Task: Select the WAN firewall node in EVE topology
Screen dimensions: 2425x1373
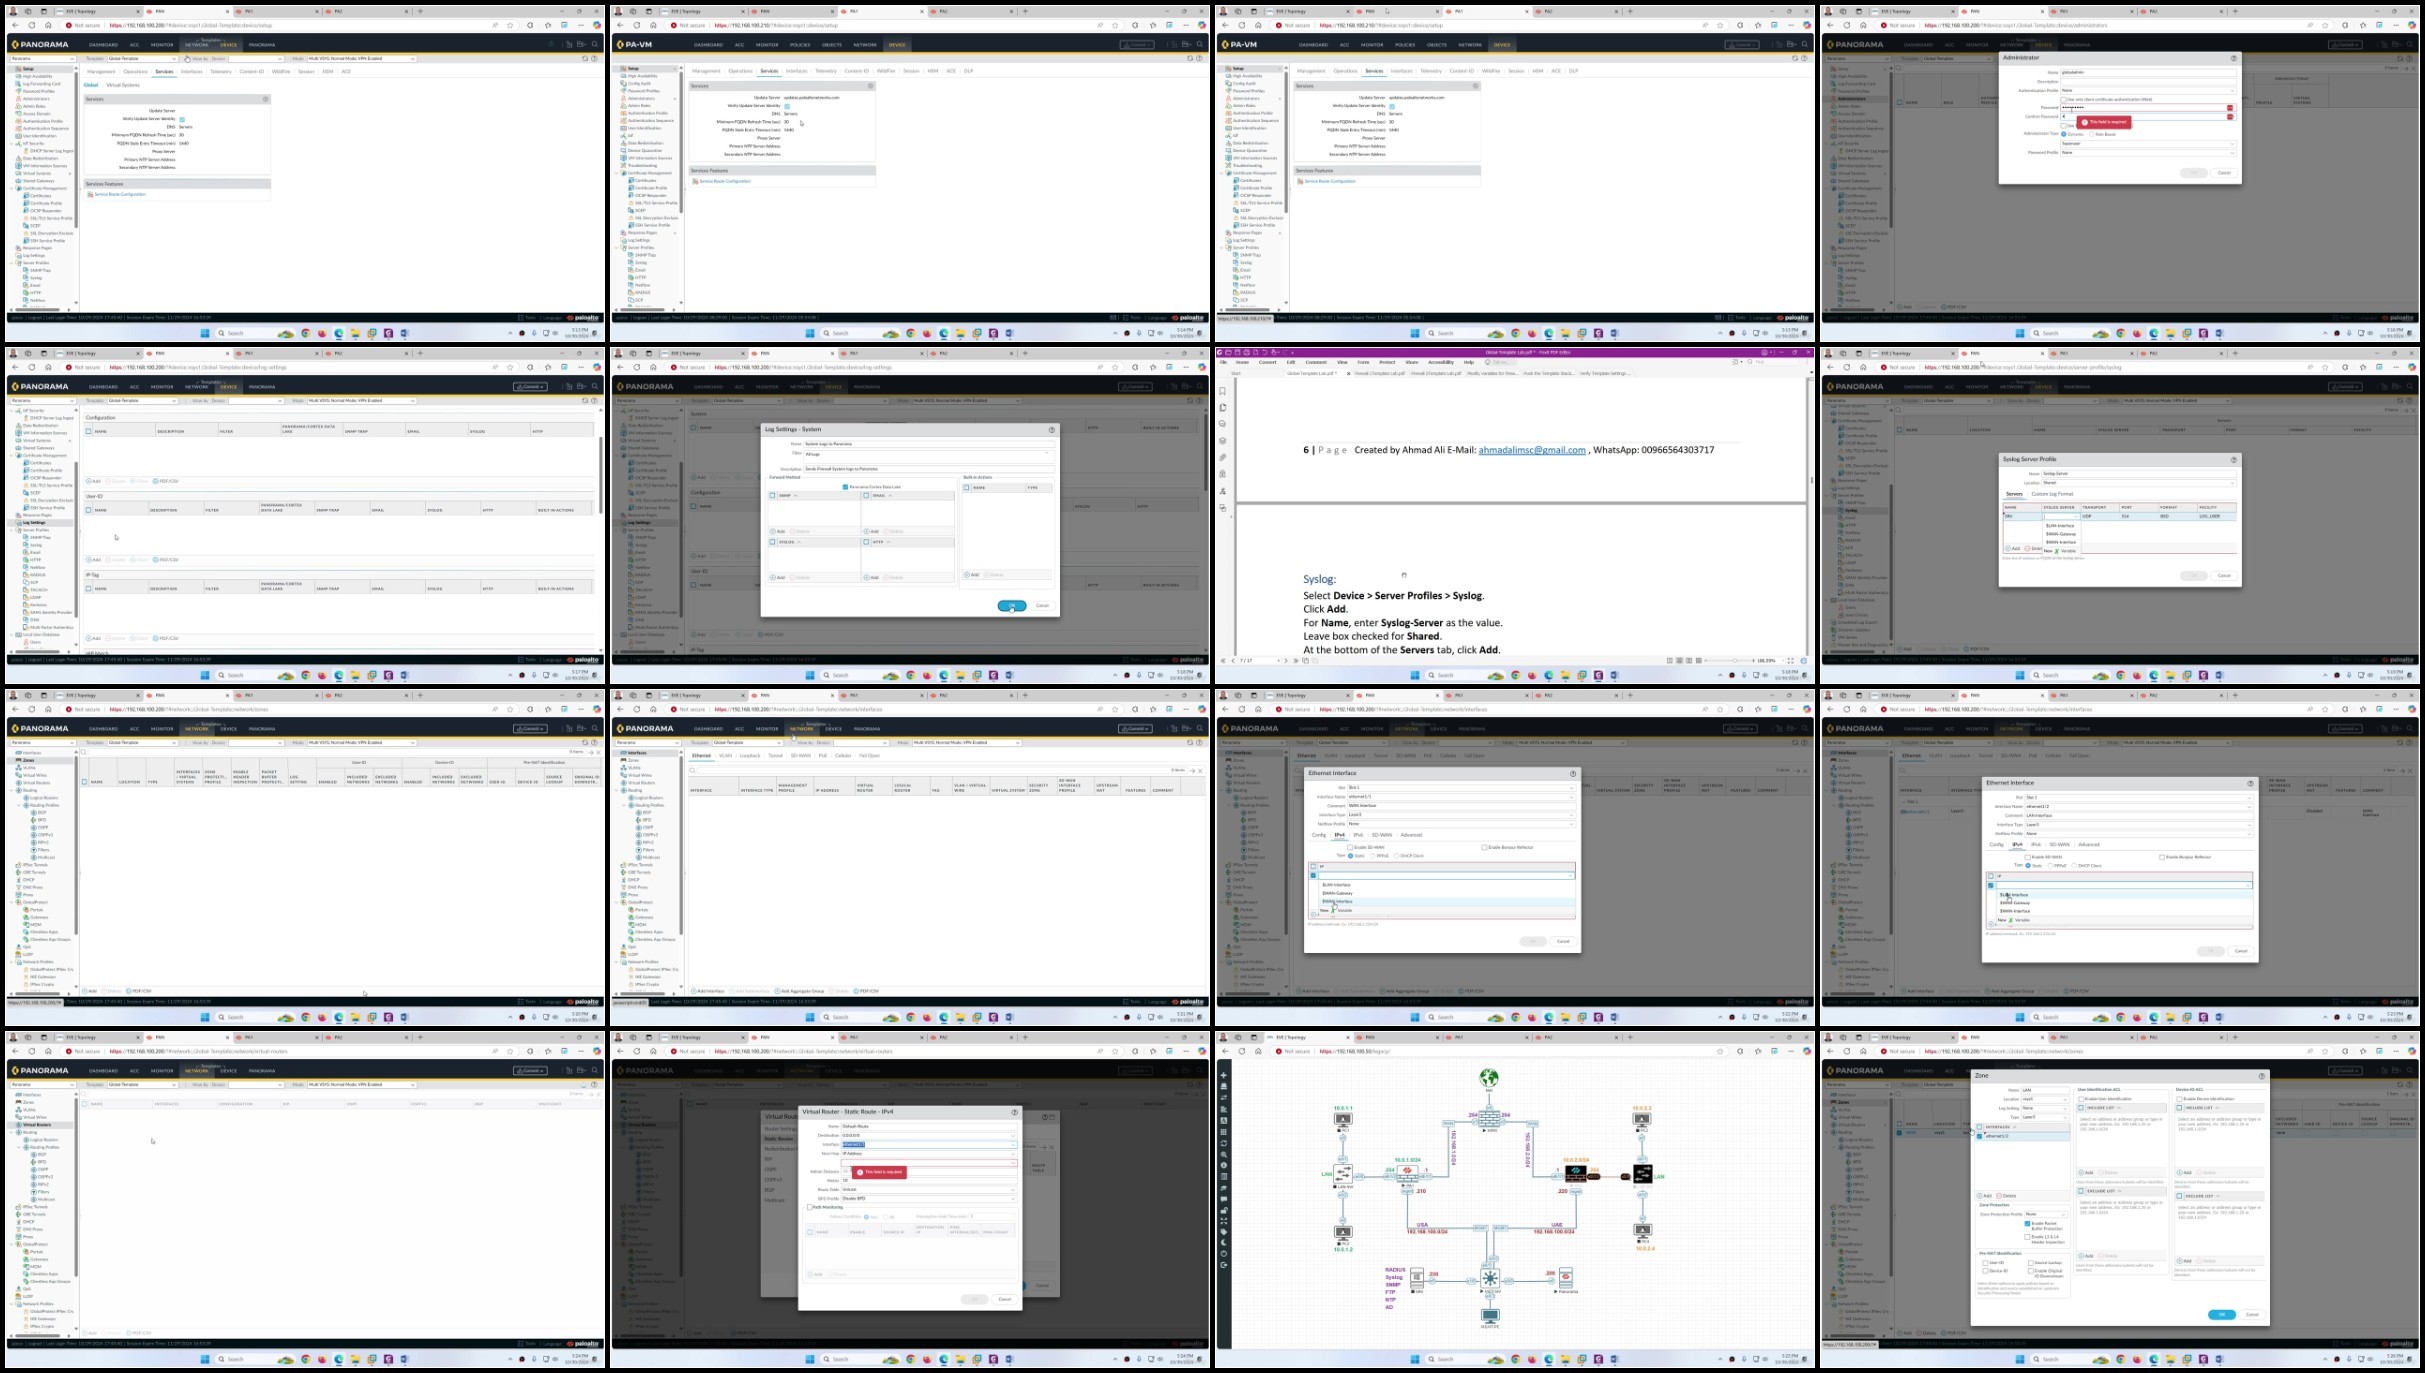Action: click(1489, 1119)
